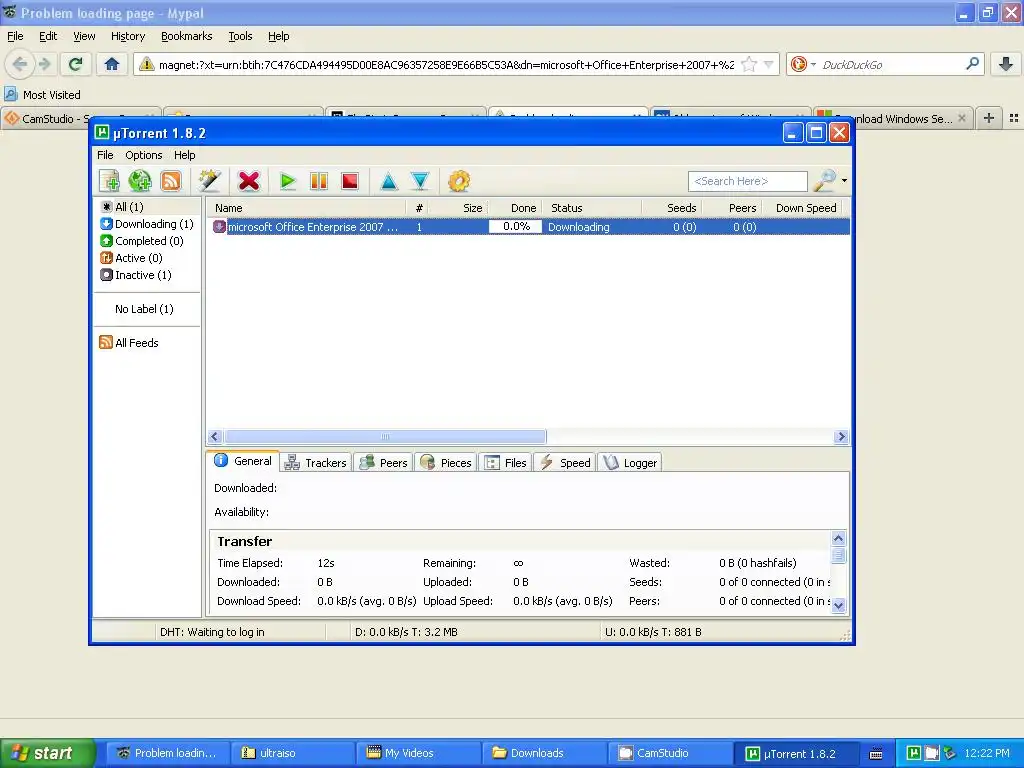Open µTorrent File menu

coord(105,155)
